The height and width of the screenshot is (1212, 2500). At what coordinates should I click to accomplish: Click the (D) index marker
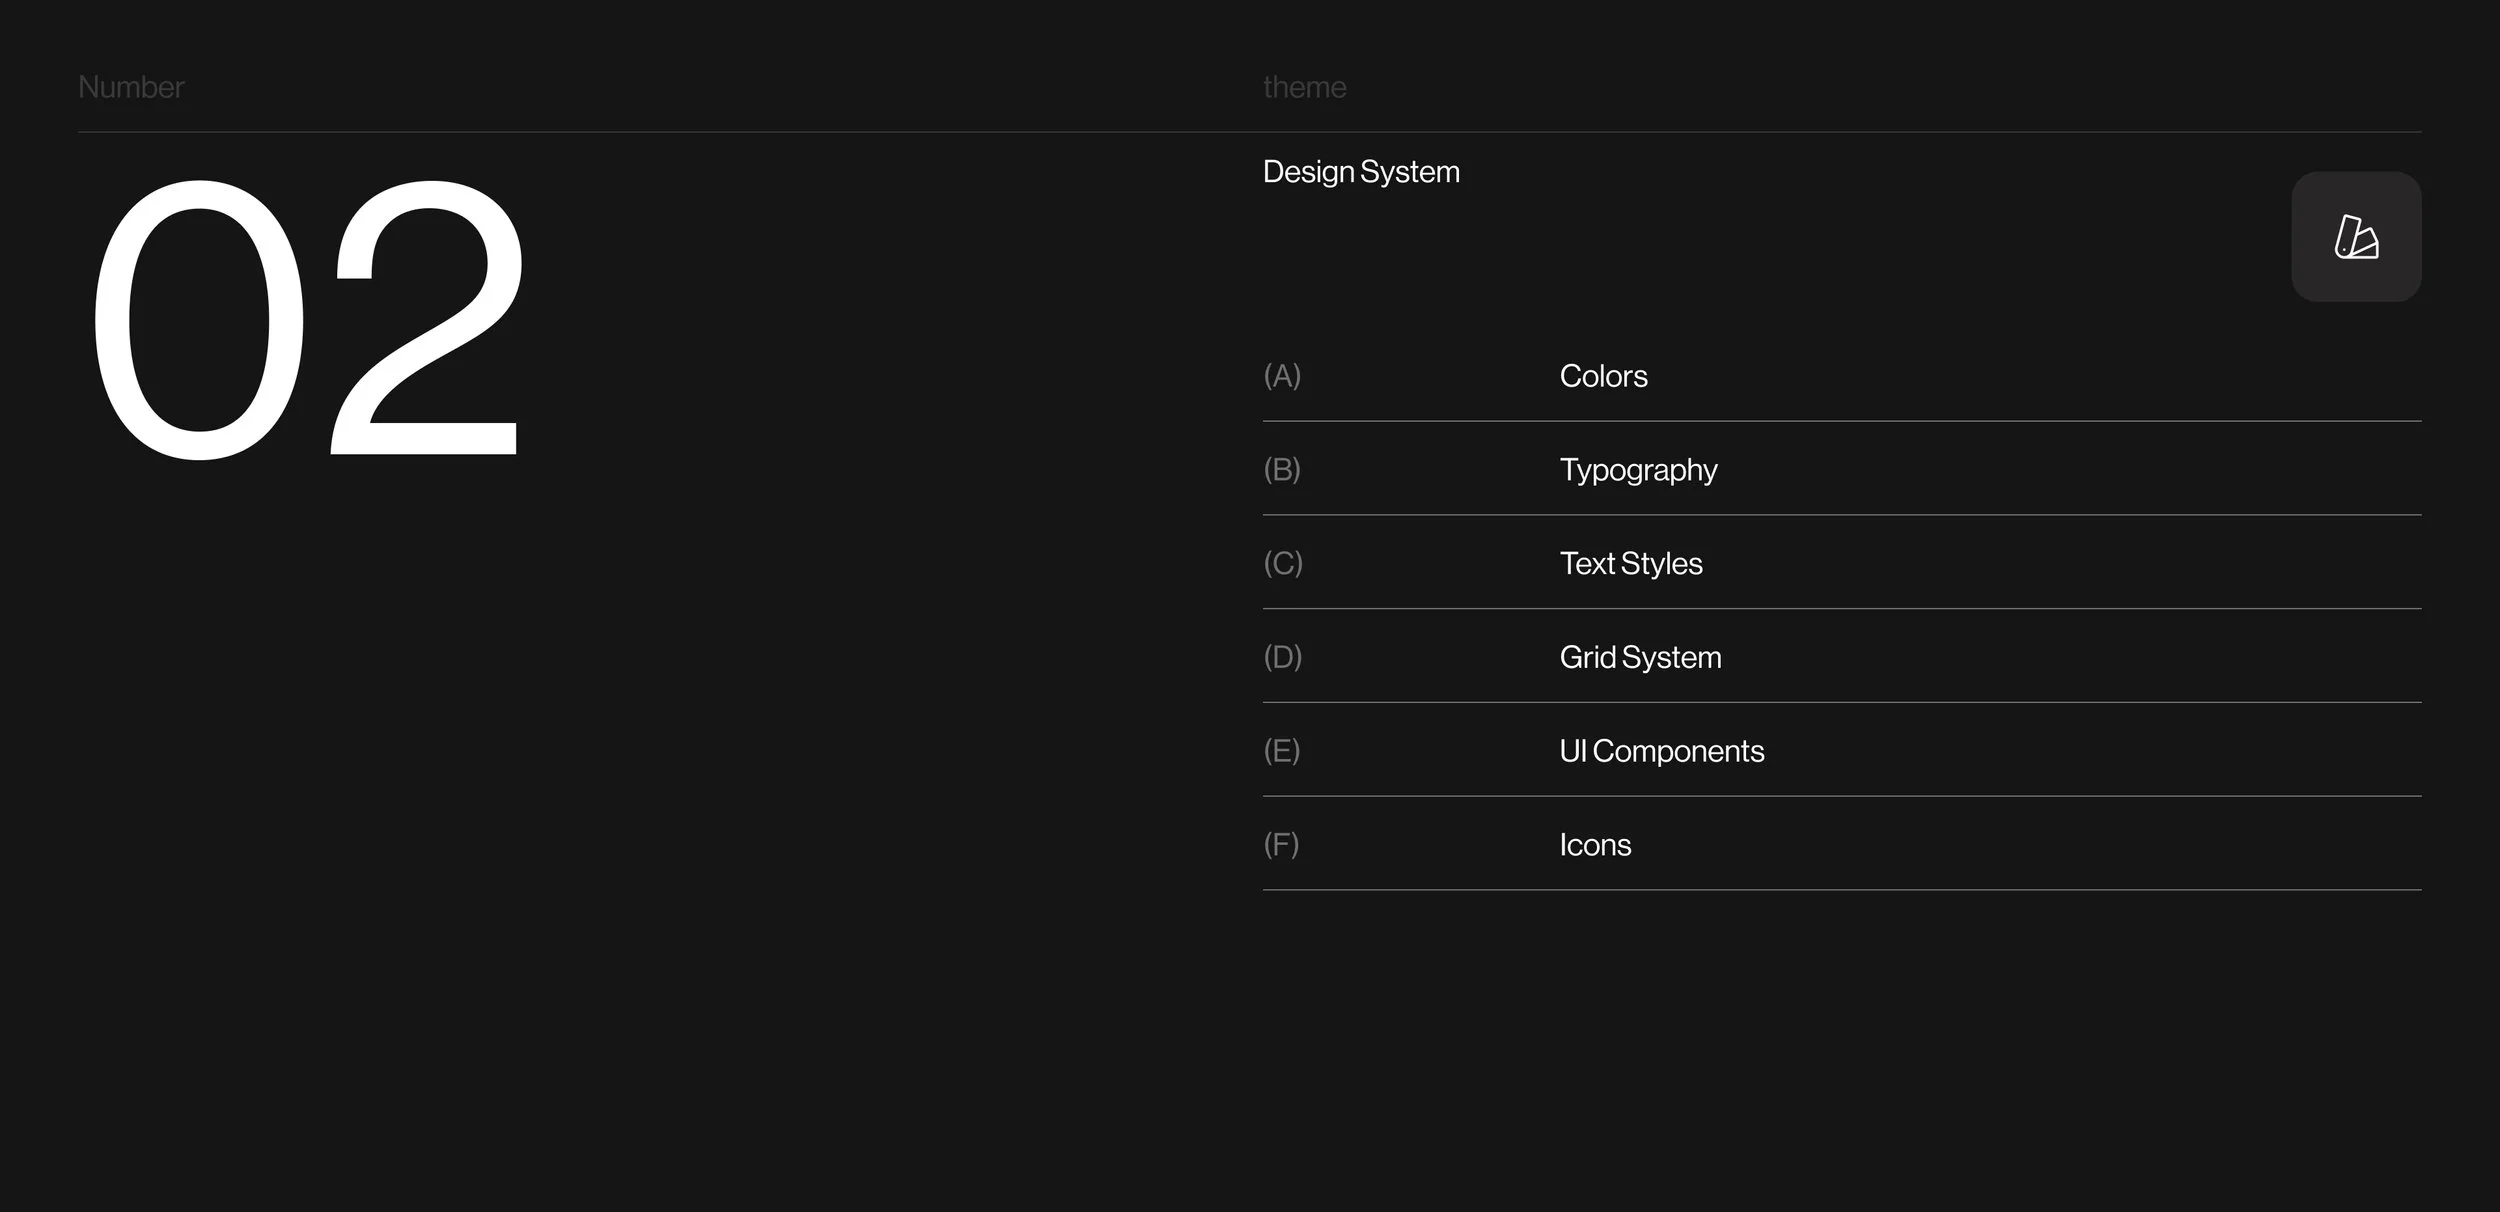point(1283,657)
